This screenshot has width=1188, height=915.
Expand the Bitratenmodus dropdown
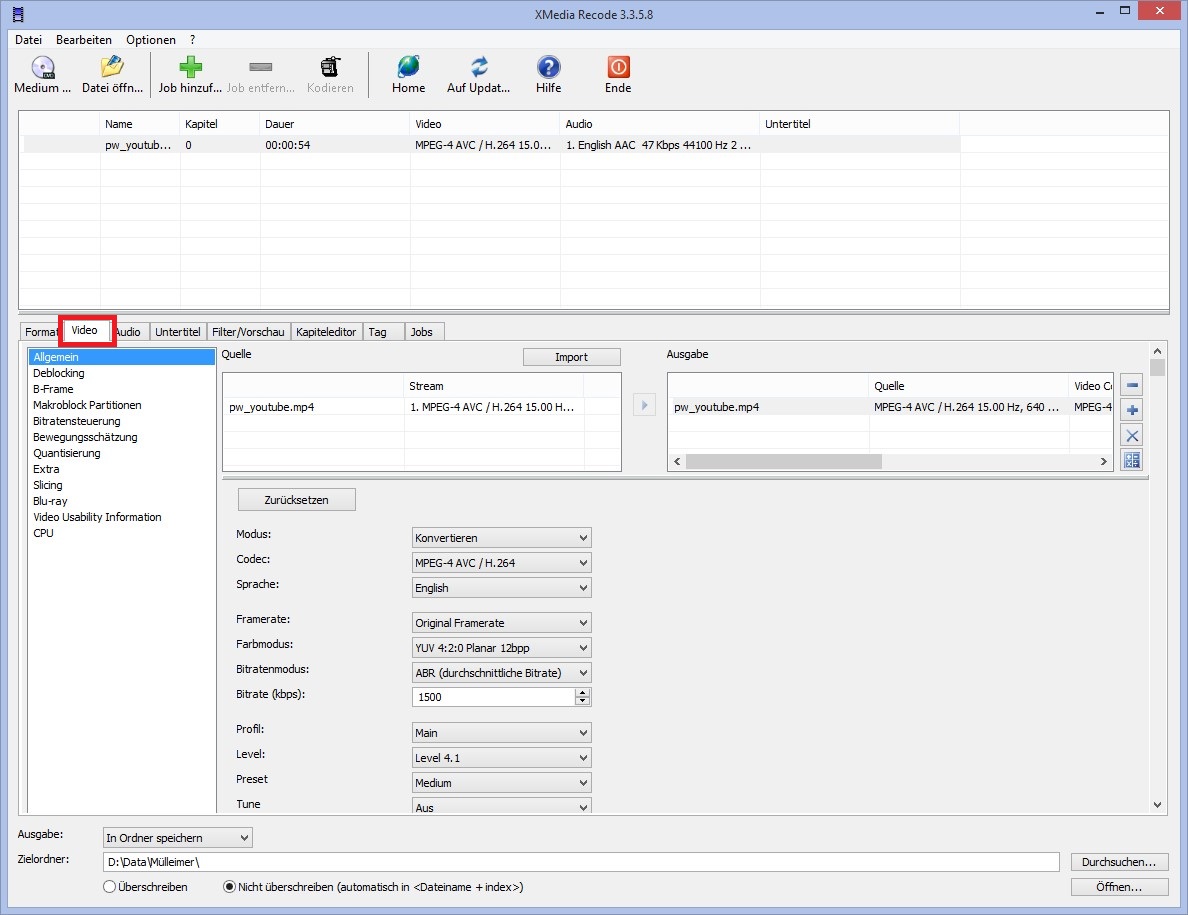[501, 673]
